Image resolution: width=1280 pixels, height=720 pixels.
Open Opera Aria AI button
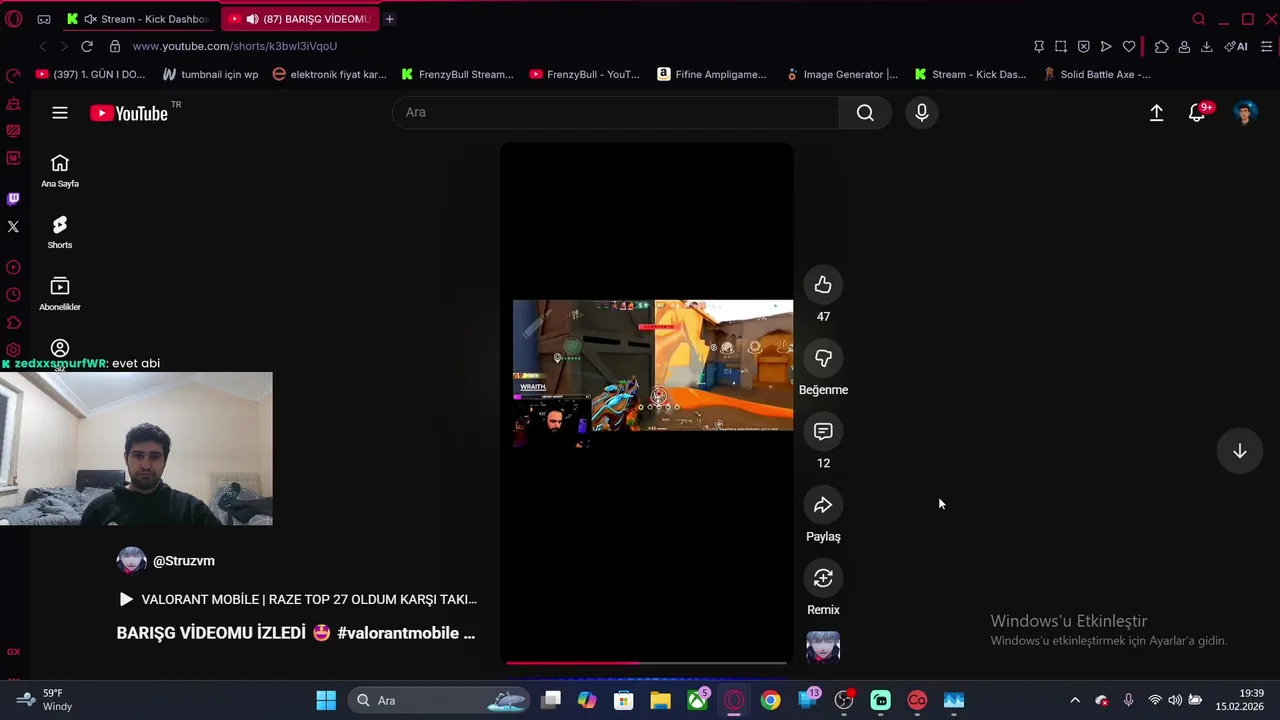click(x=1236, y=46)
